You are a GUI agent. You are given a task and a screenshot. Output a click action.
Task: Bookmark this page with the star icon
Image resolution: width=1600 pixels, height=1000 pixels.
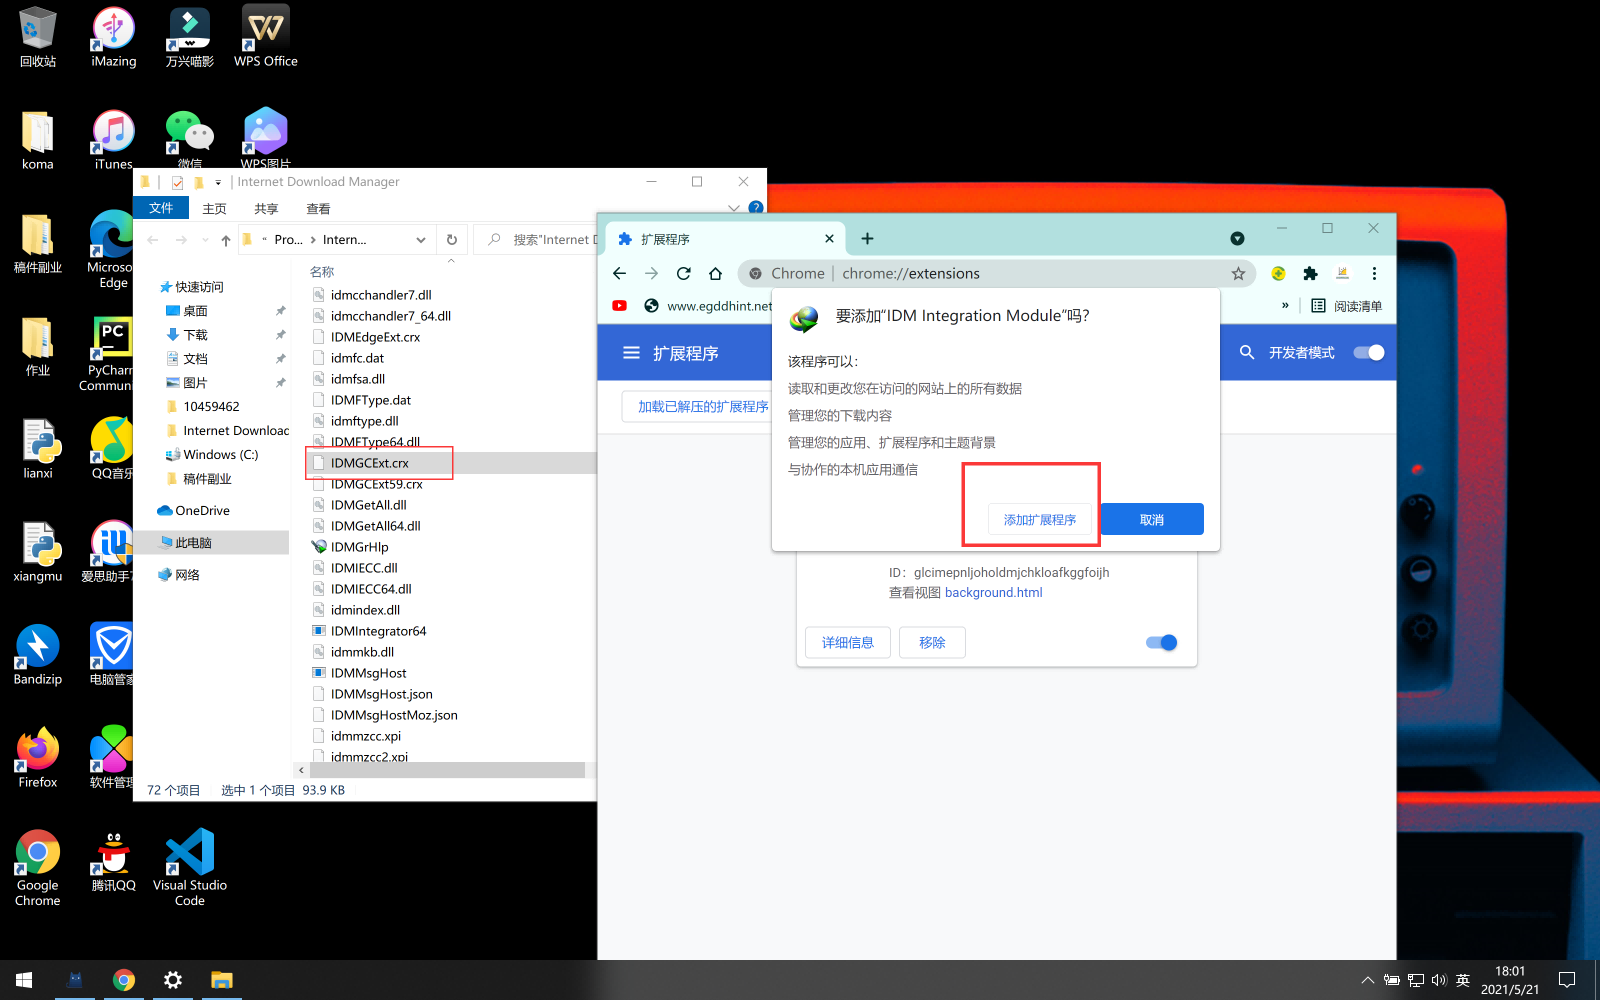tap(1238, 273)
